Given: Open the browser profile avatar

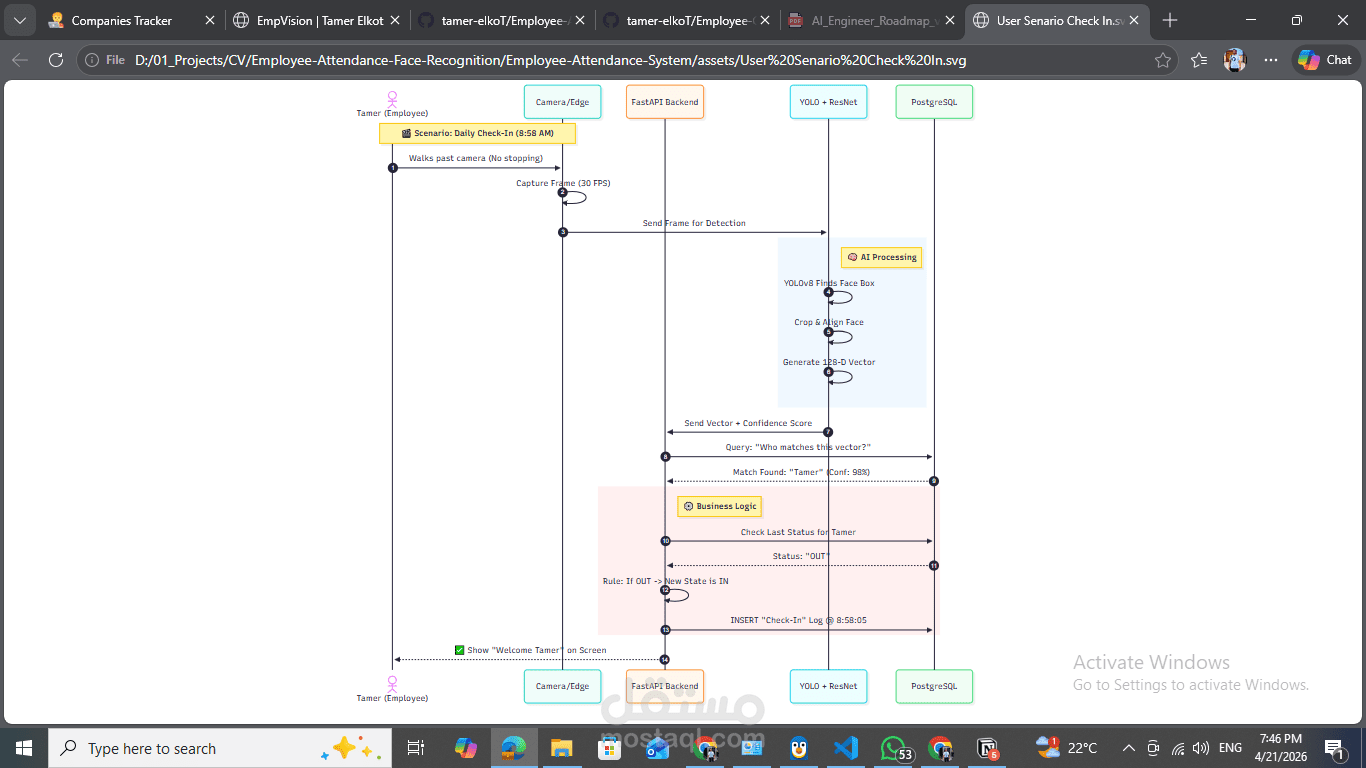Looking at the screenshot, I should pyautogui.click(x=1235, y=60).
